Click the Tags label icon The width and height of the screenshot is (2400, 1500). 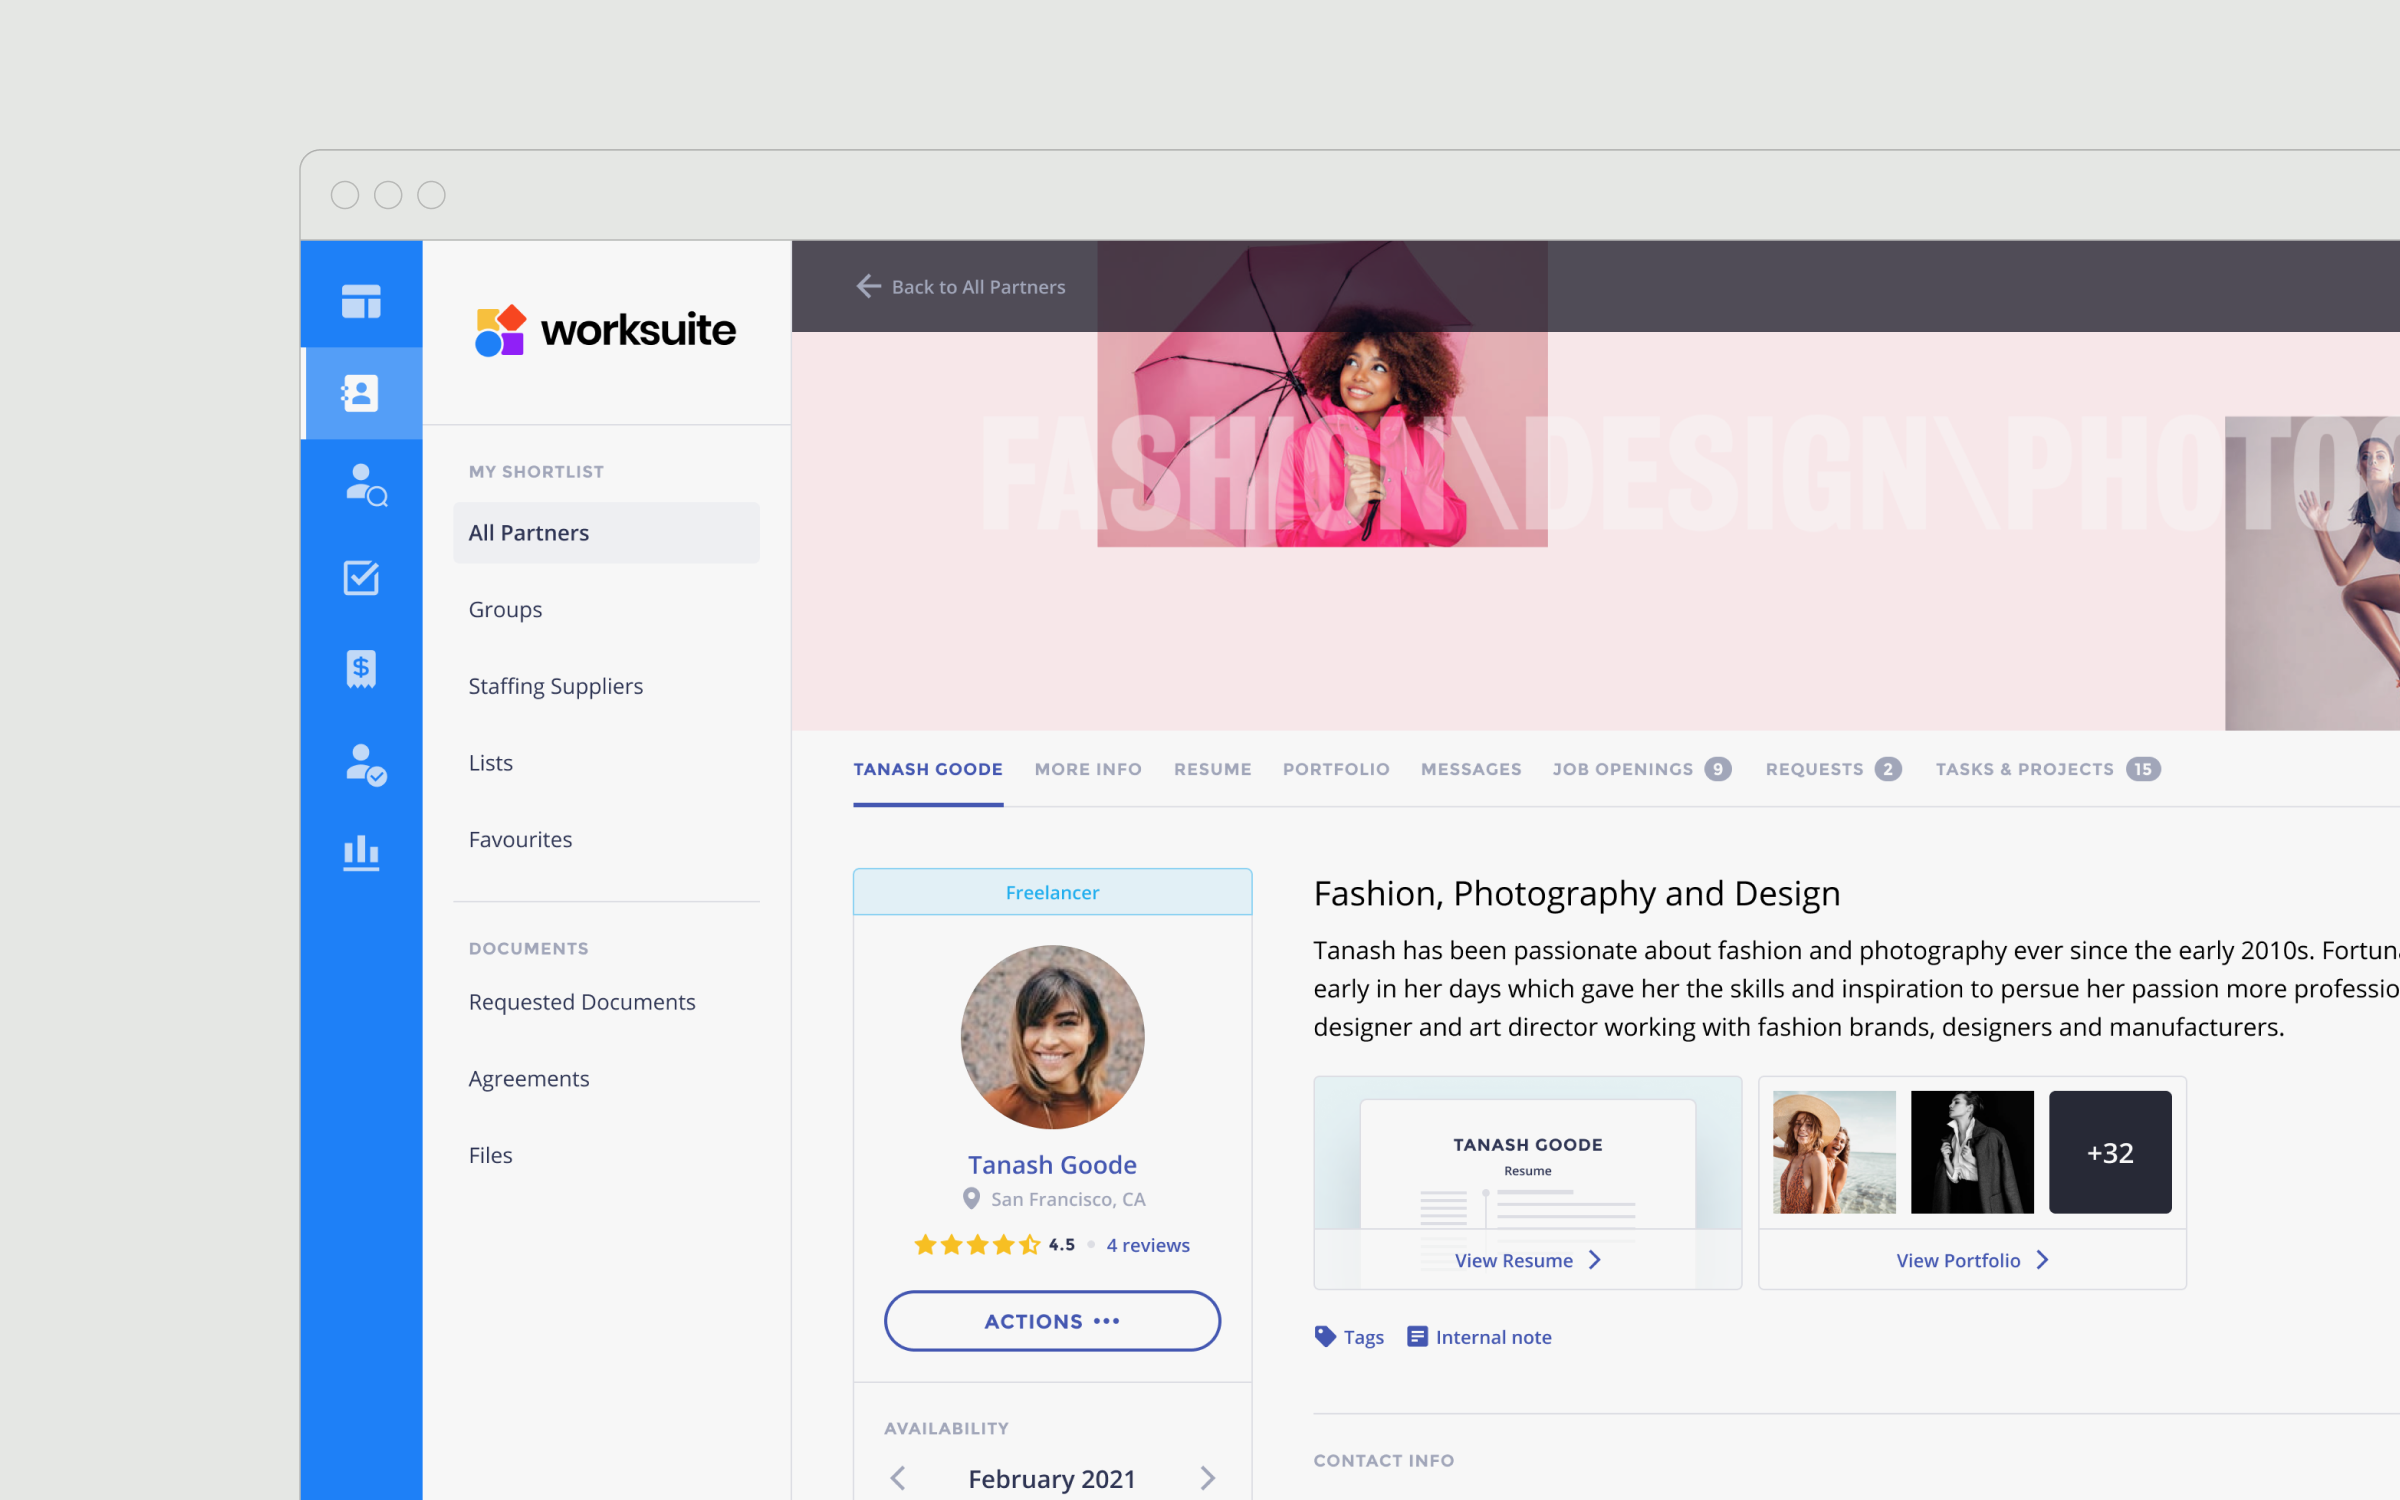click(x=1325, y=1337)
